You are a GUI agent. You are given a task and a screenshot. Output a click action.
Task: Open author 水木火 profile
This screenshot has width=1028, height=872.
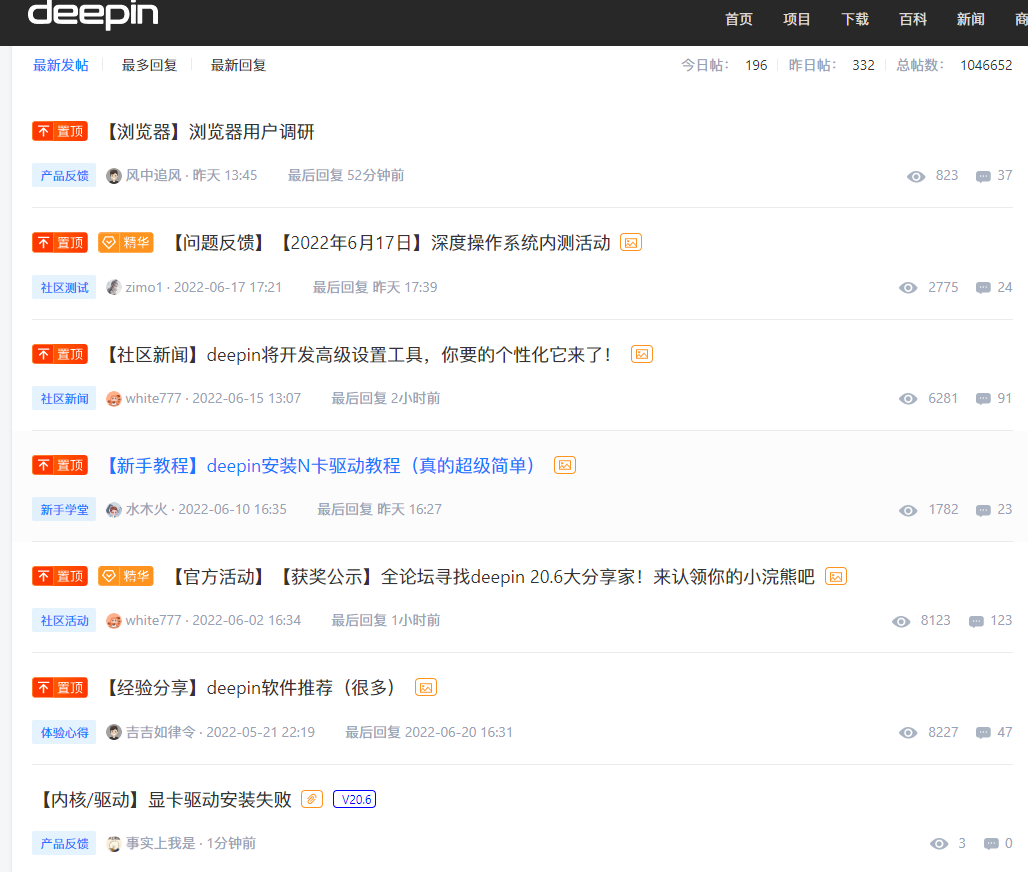click(146, 509)
